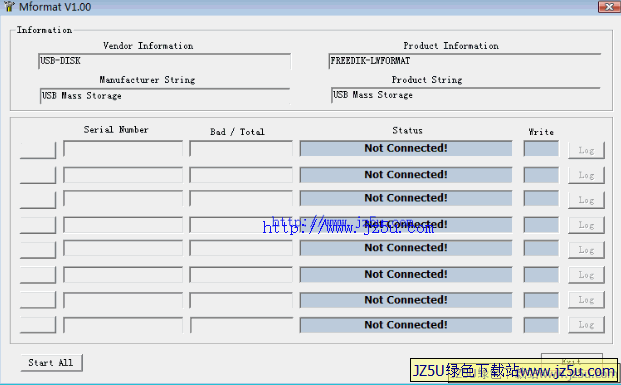Viewport: 621px width, 385px height.
Task: Click the blank start button of the third row
Action: (x=38, y=200)
